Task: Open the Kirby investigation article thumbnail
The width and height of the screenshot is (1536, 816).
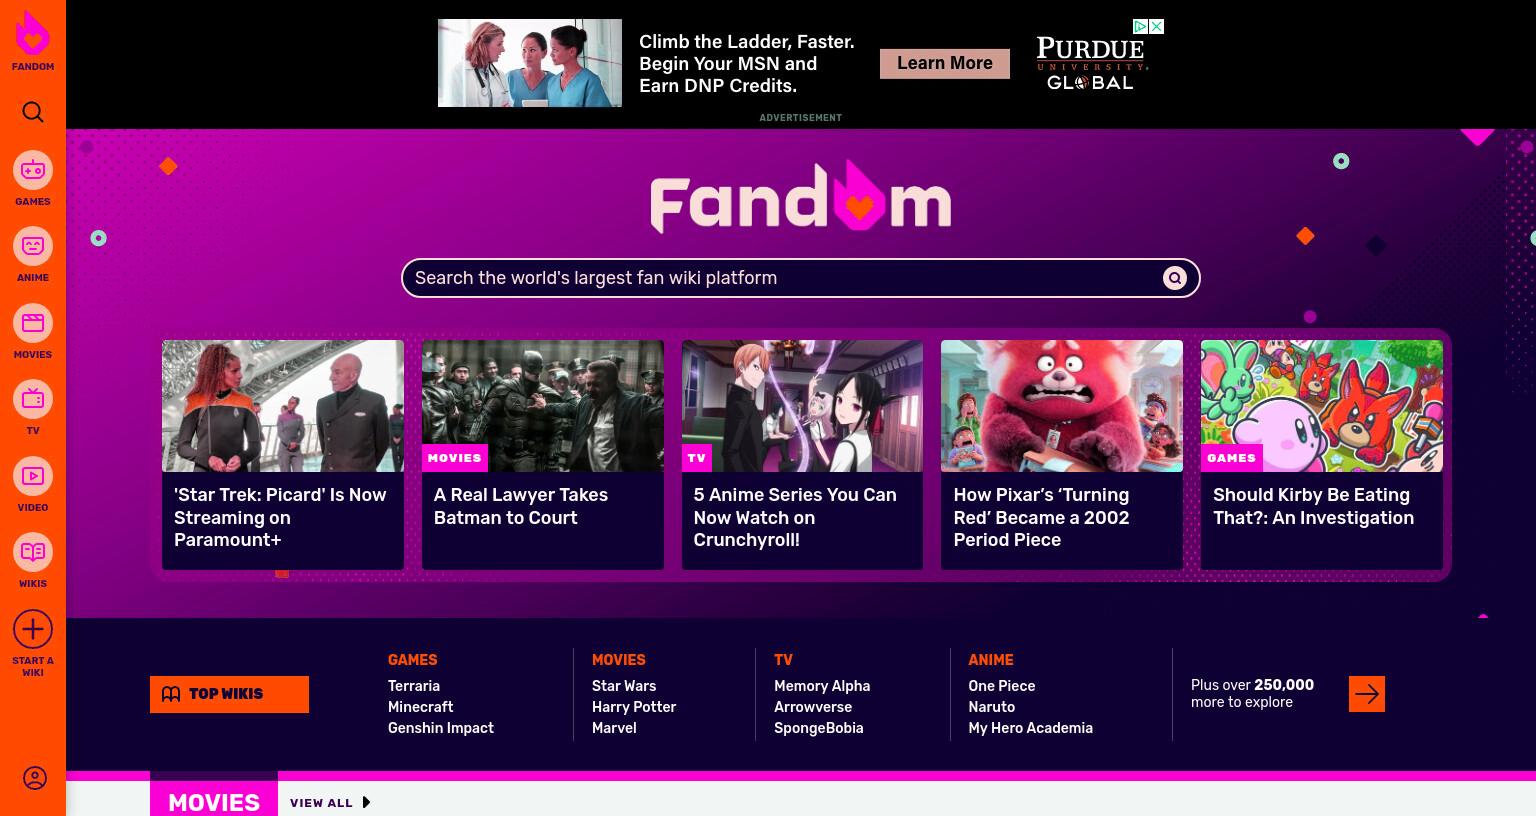Action: (1322, 406)
